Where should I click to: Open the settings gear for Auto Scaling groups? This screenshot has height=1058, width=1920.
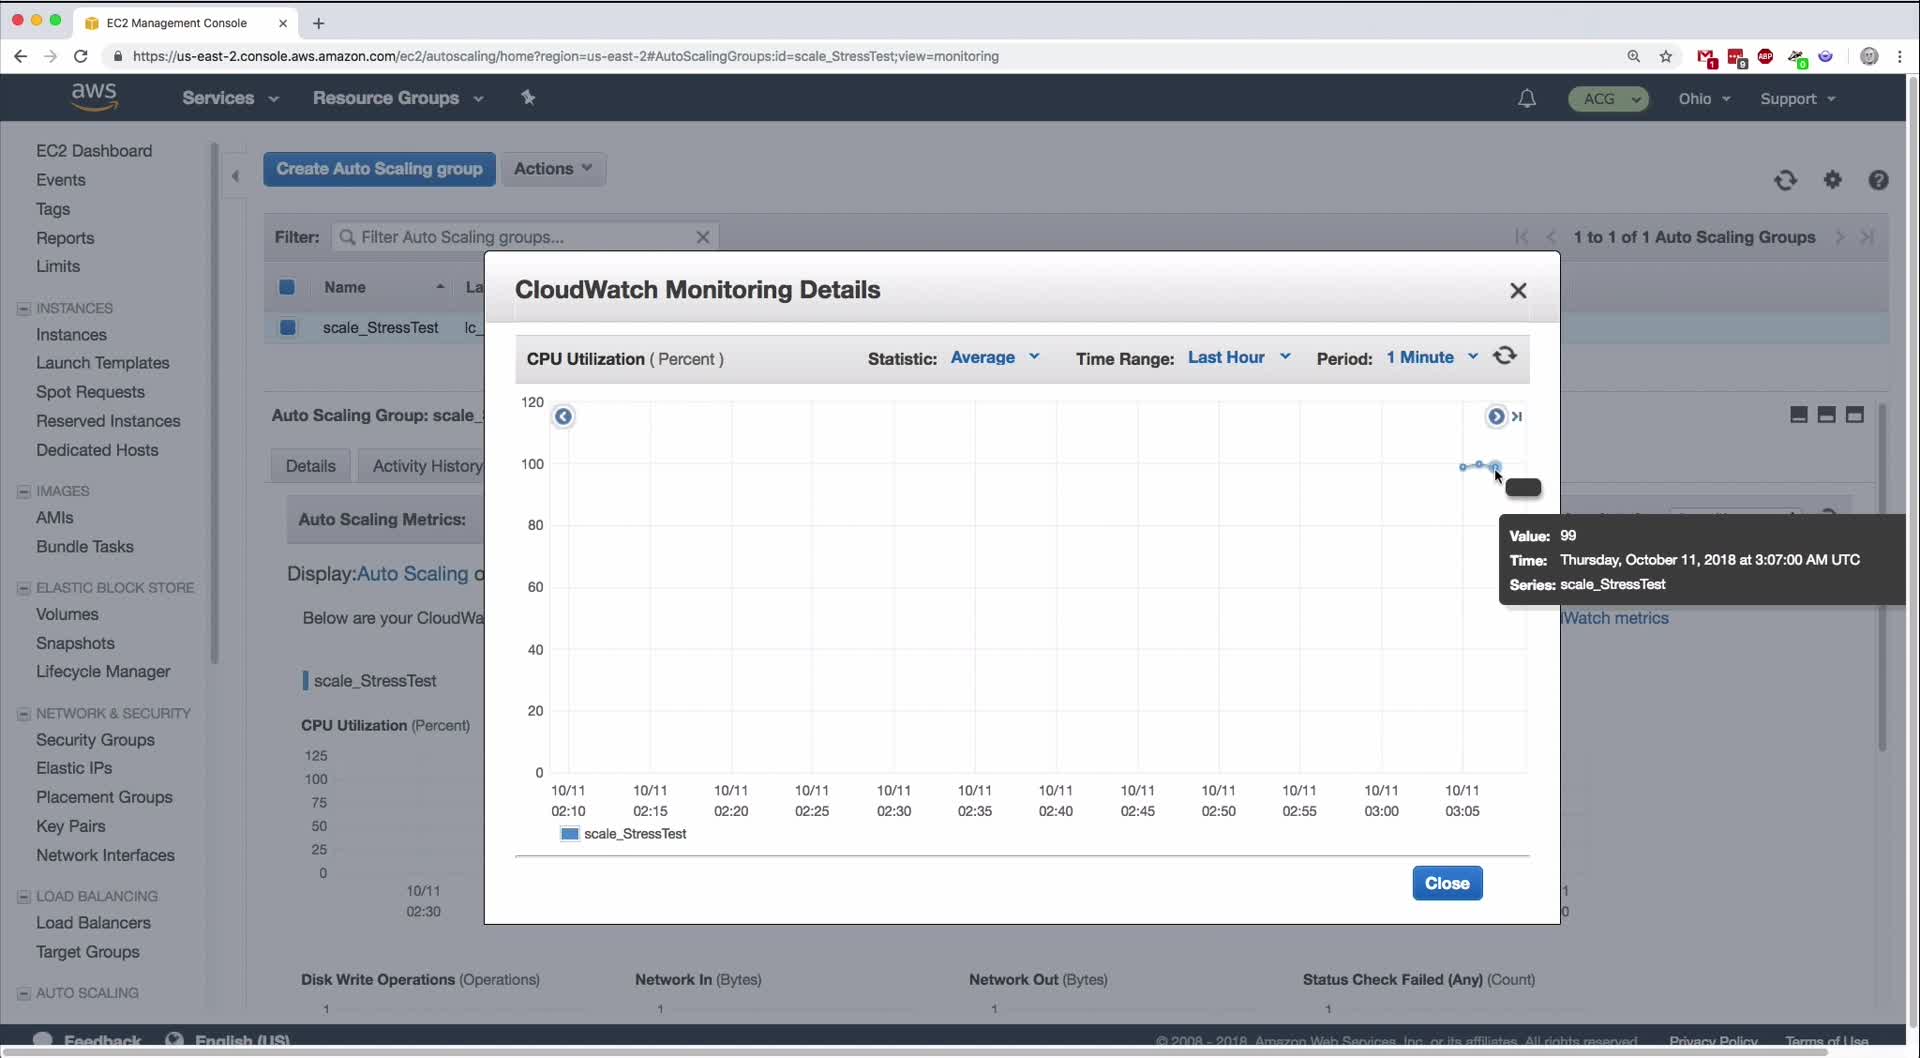[x=1832, y=180]
